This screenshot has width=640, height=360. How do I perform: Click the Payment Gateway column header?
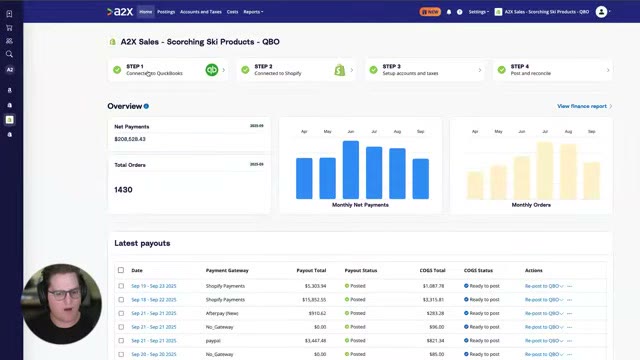[227, 270]
